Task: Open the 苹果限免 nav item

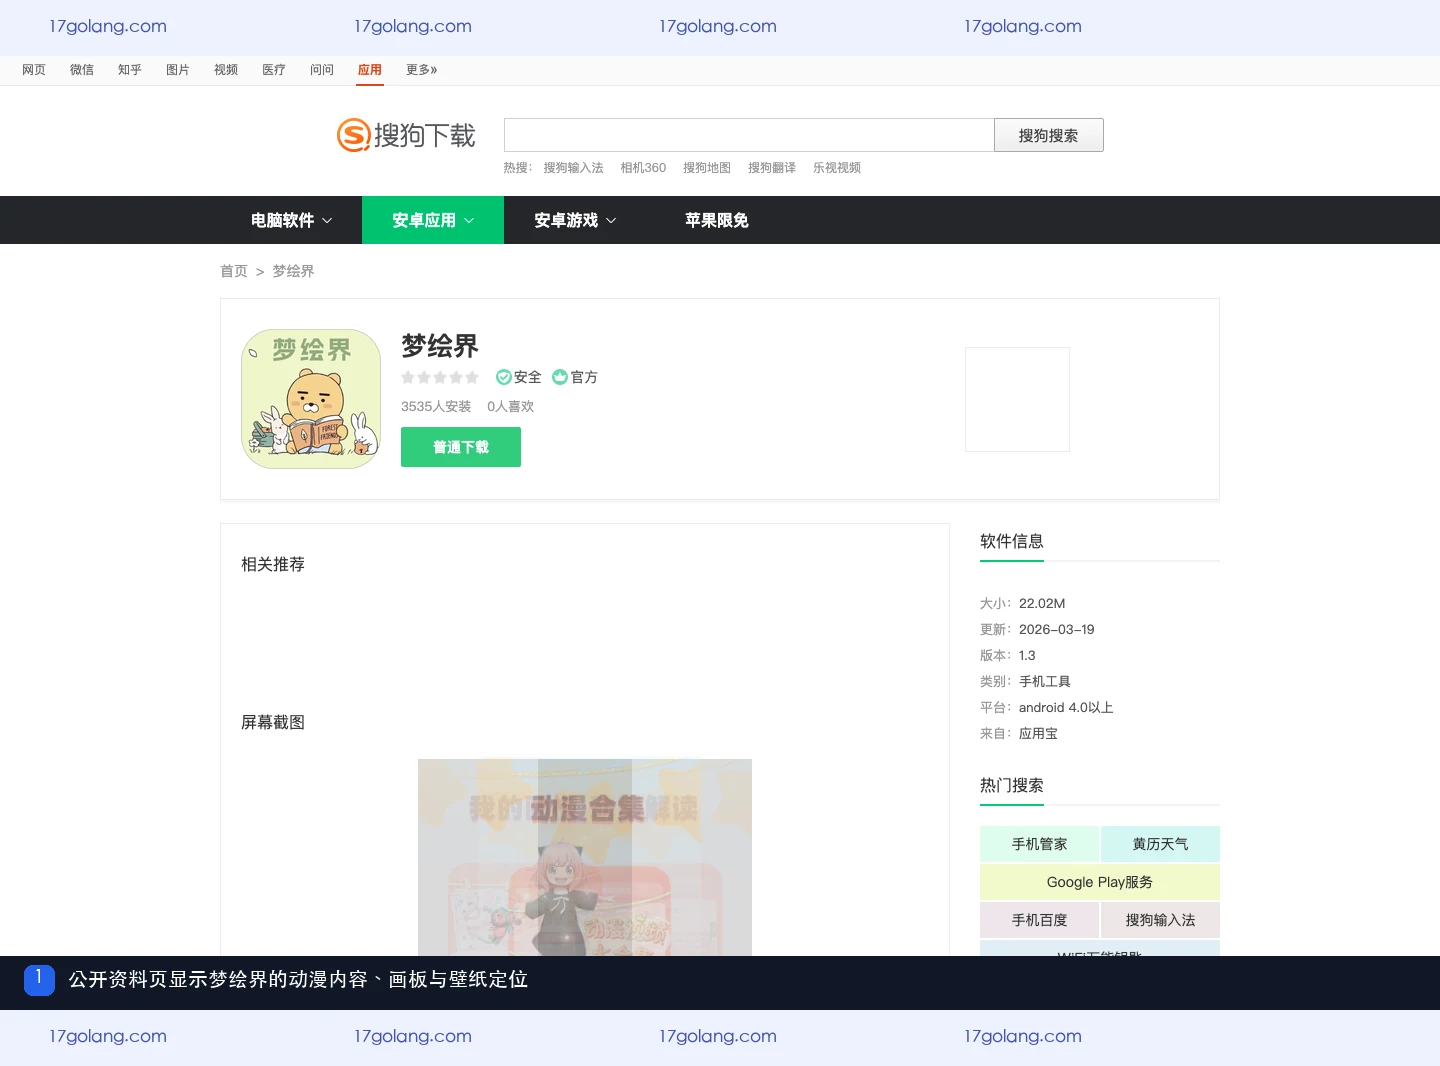Action: click(x=717, y=220)
